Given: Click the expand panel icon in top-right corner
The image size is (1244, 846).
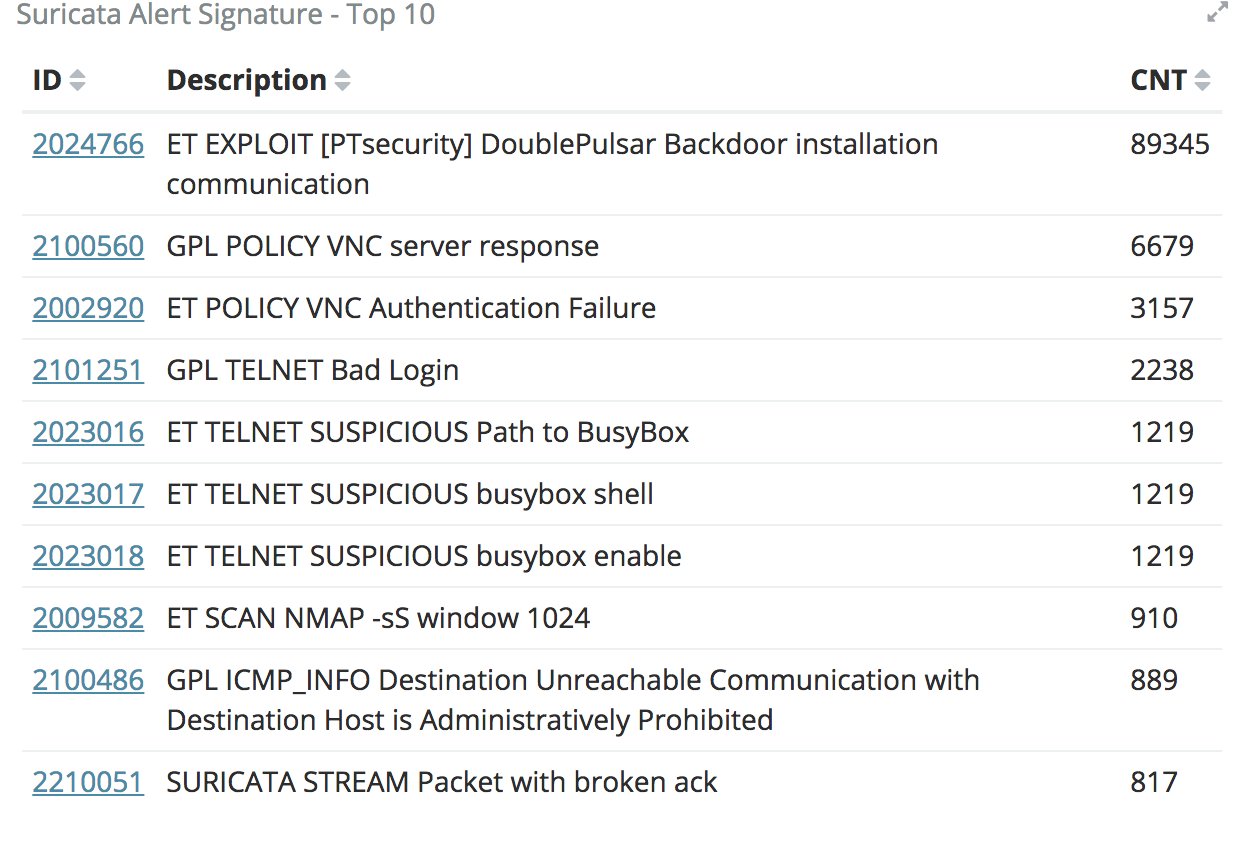Looking at the screenshot, I should pos(1217,13).
